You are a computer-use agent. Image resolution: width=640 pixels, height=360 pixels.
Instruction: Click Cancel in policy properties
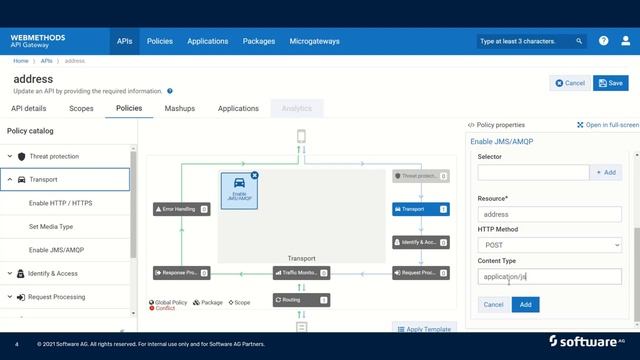click(493, 304)
